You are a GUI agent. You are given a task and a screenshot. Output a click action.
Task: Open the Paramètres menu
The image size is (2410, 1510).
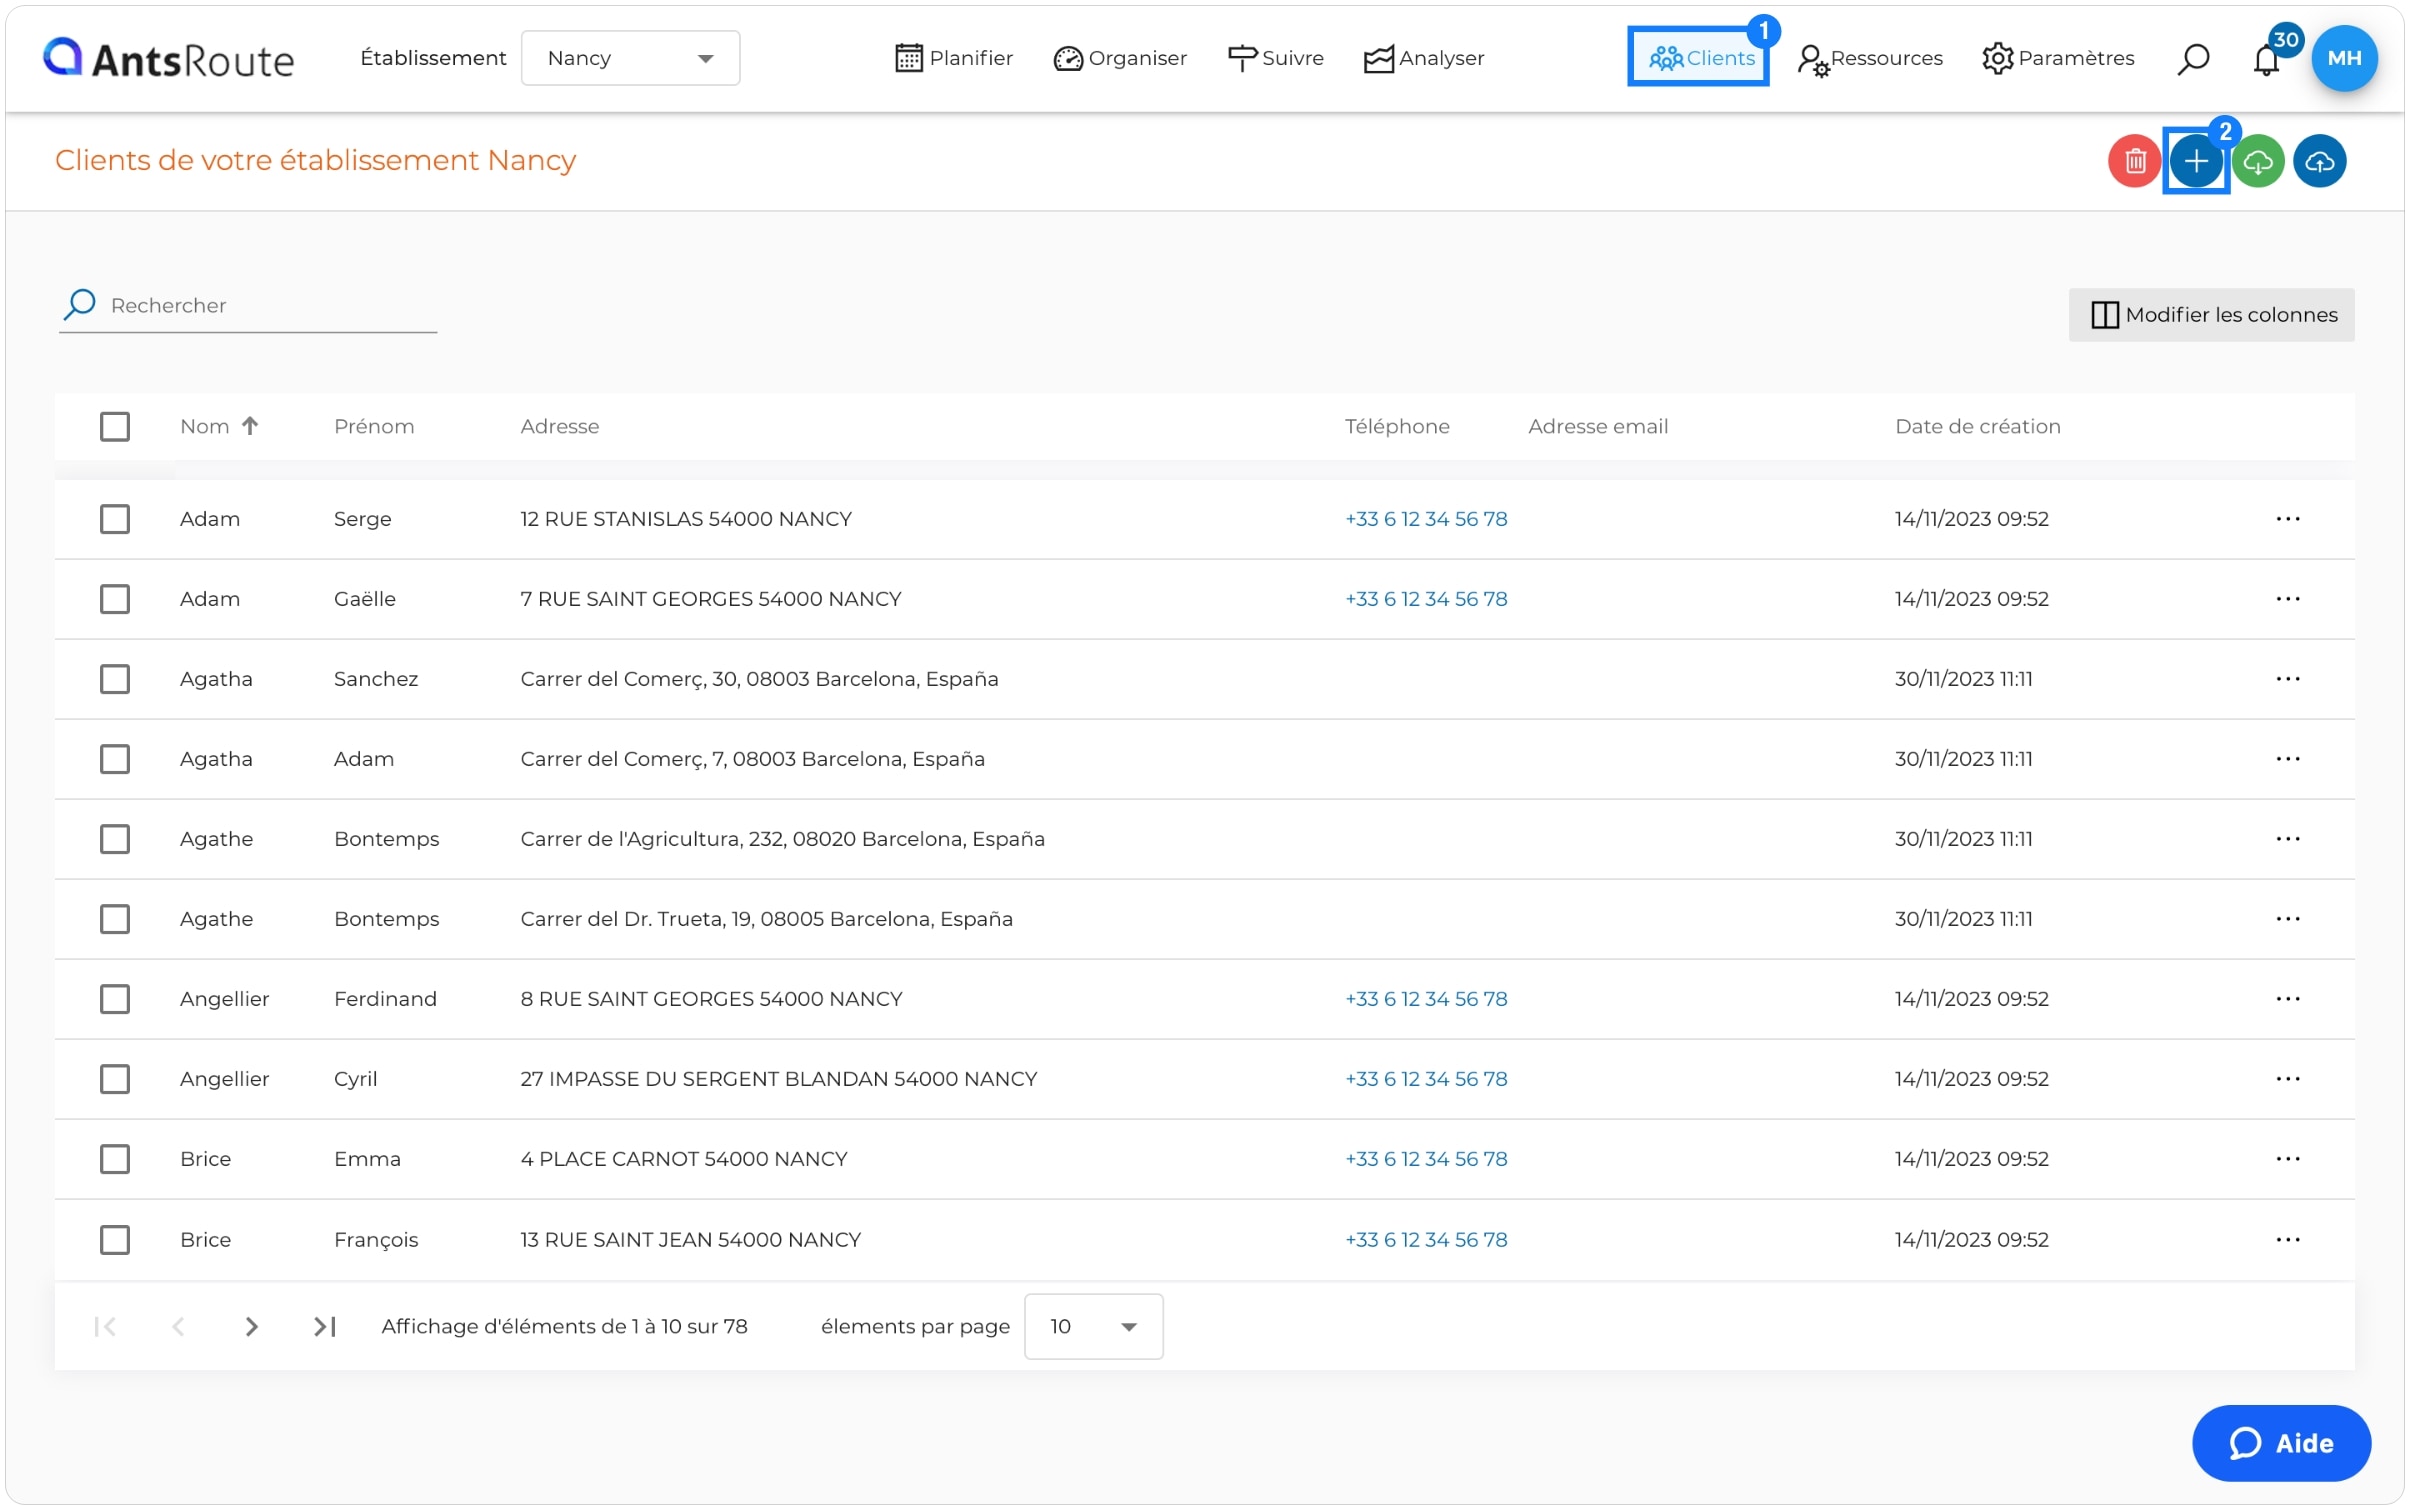coord(2057,58)
